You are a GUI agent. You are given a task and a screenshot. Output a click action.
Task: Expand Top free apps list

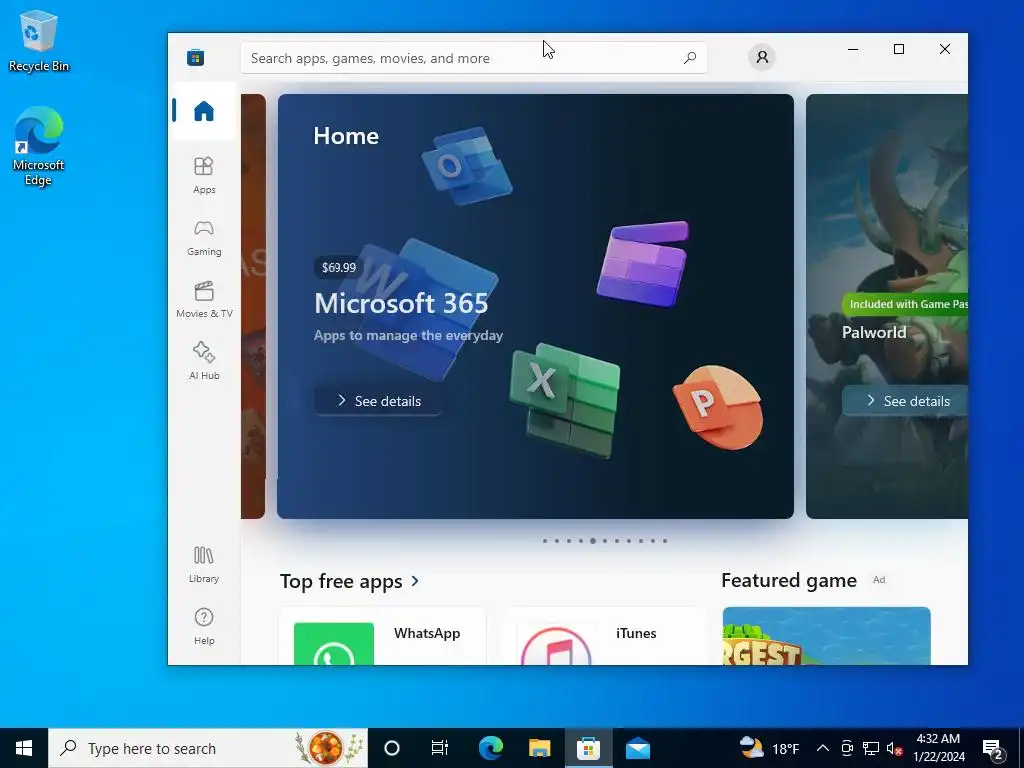tap(349, 581)
